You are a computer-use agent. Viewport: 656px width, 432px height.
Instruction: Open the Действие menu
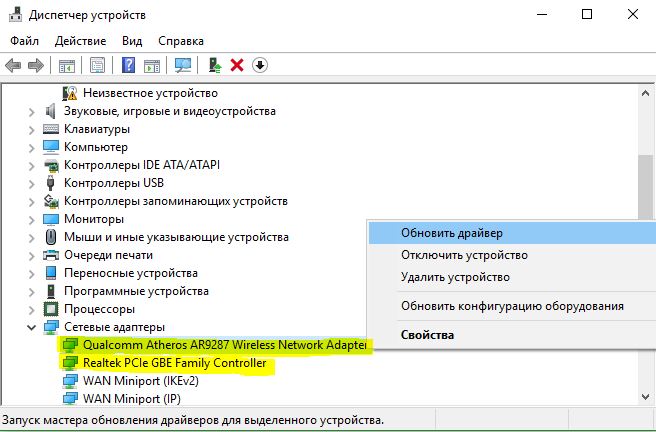(x=80, y=41)
